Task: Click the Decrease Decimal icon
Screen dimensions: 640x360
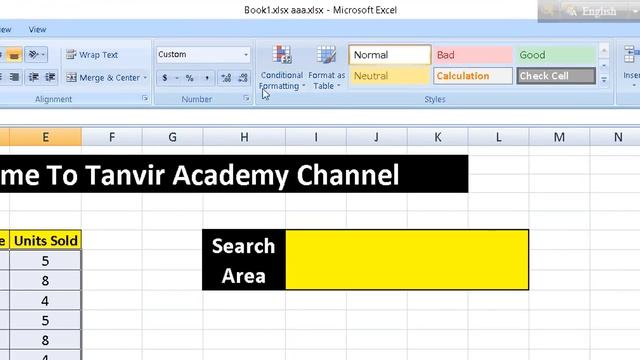Action: point(243,78)
